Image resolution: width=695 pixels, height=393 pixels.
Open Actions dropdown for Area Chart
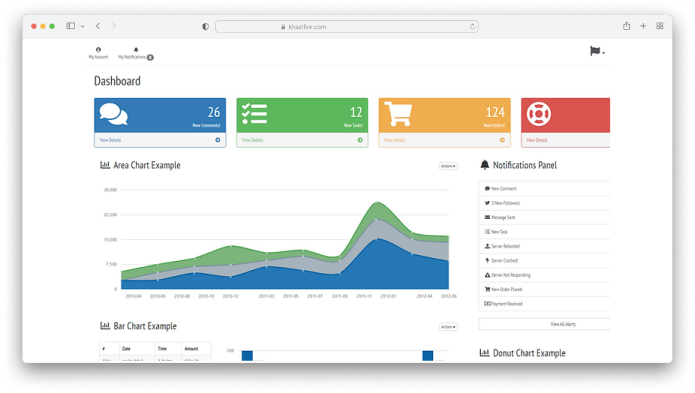[x=448, y=166]
